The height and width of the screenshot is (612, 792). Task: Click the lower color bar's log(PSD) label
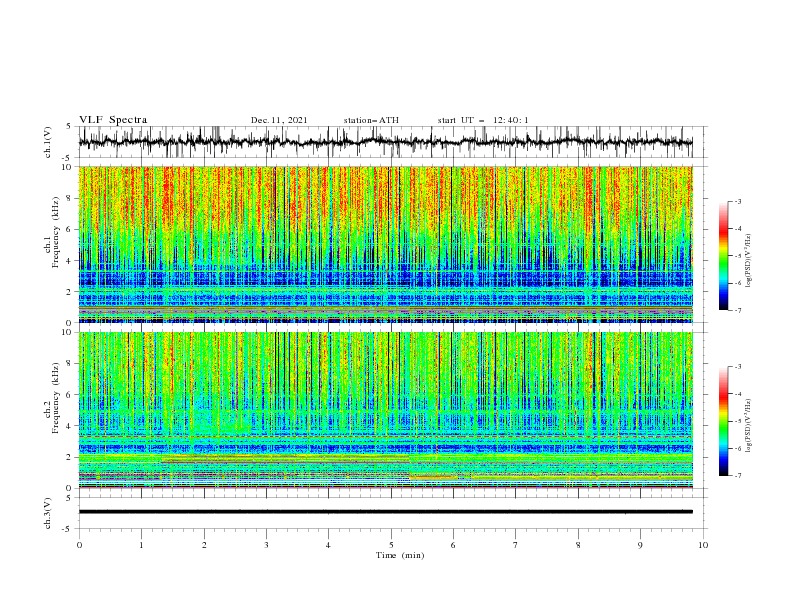click(x=748, y=425)
